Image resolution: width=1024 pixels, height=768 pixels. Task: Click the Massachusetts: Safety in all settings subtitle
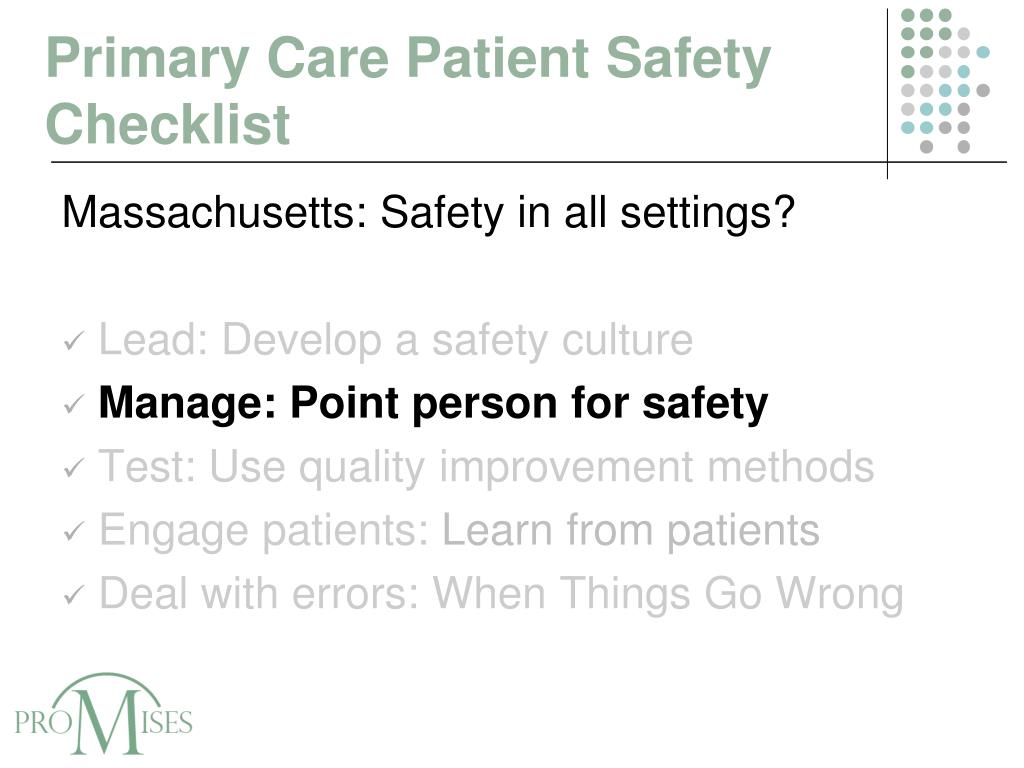[x=428, y=212]
